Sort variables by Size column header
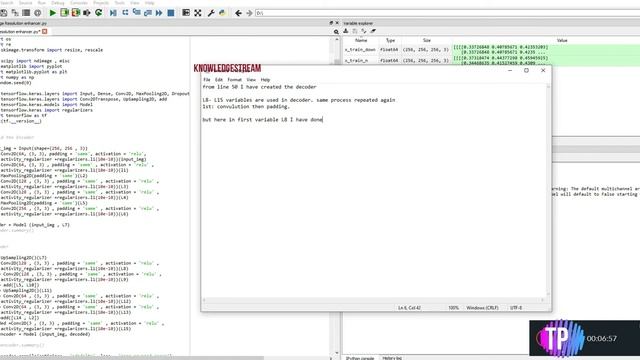 [x=427, y=40]
